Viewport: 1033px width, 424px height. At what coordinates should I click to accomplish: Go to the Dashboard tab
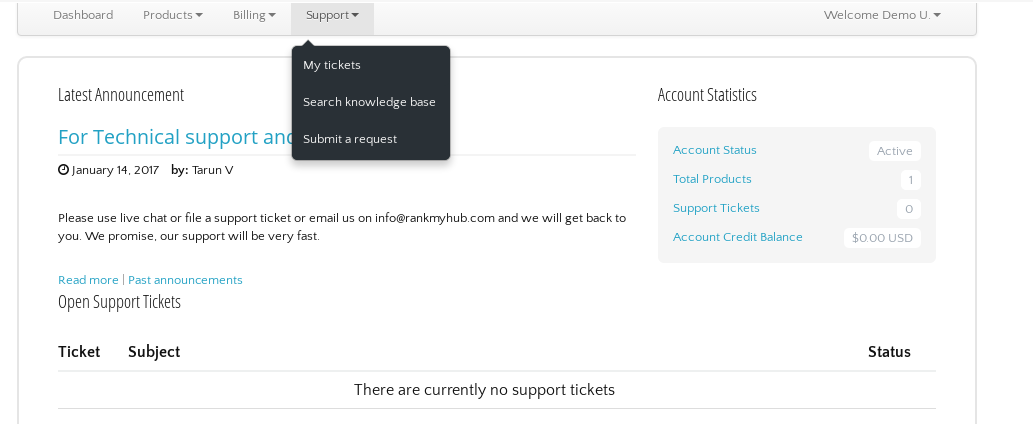click(83, 15)
